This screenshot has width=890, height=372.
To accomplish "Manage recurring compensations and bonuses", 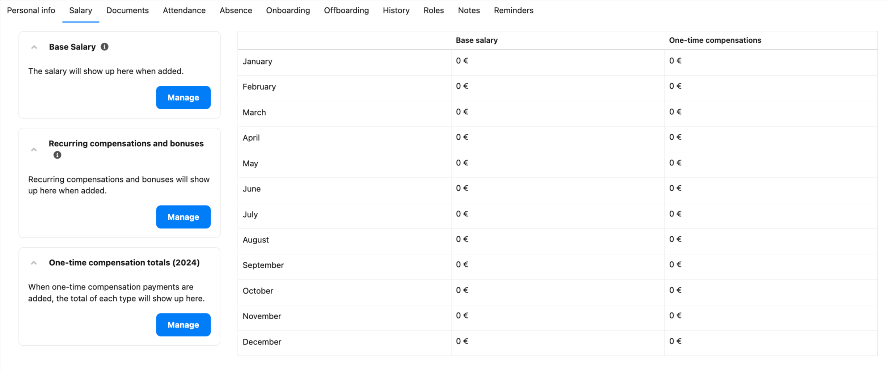I will 183,217.
